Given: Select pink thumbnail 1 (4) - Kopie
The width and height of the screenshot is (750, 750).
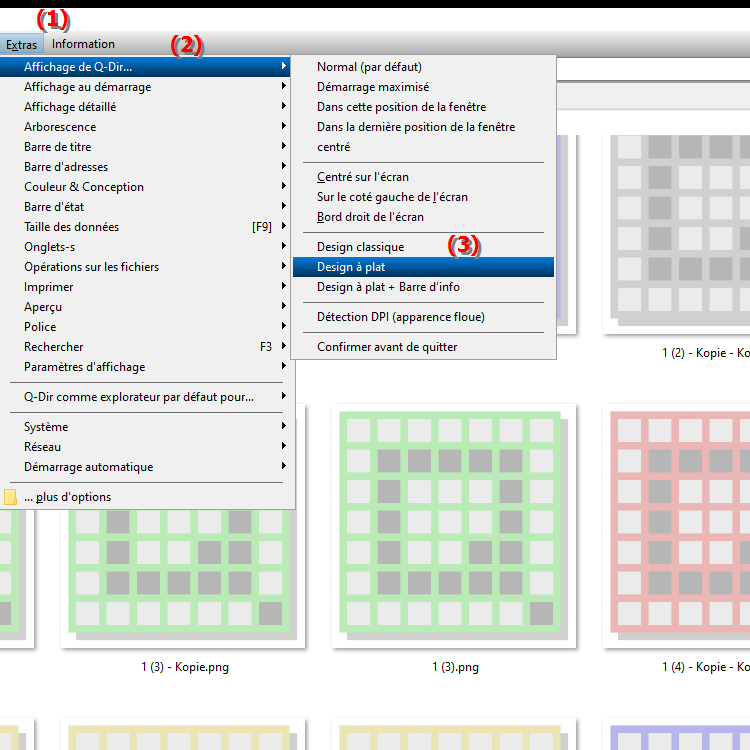Looking at the screenshot, I should (676, 526).
